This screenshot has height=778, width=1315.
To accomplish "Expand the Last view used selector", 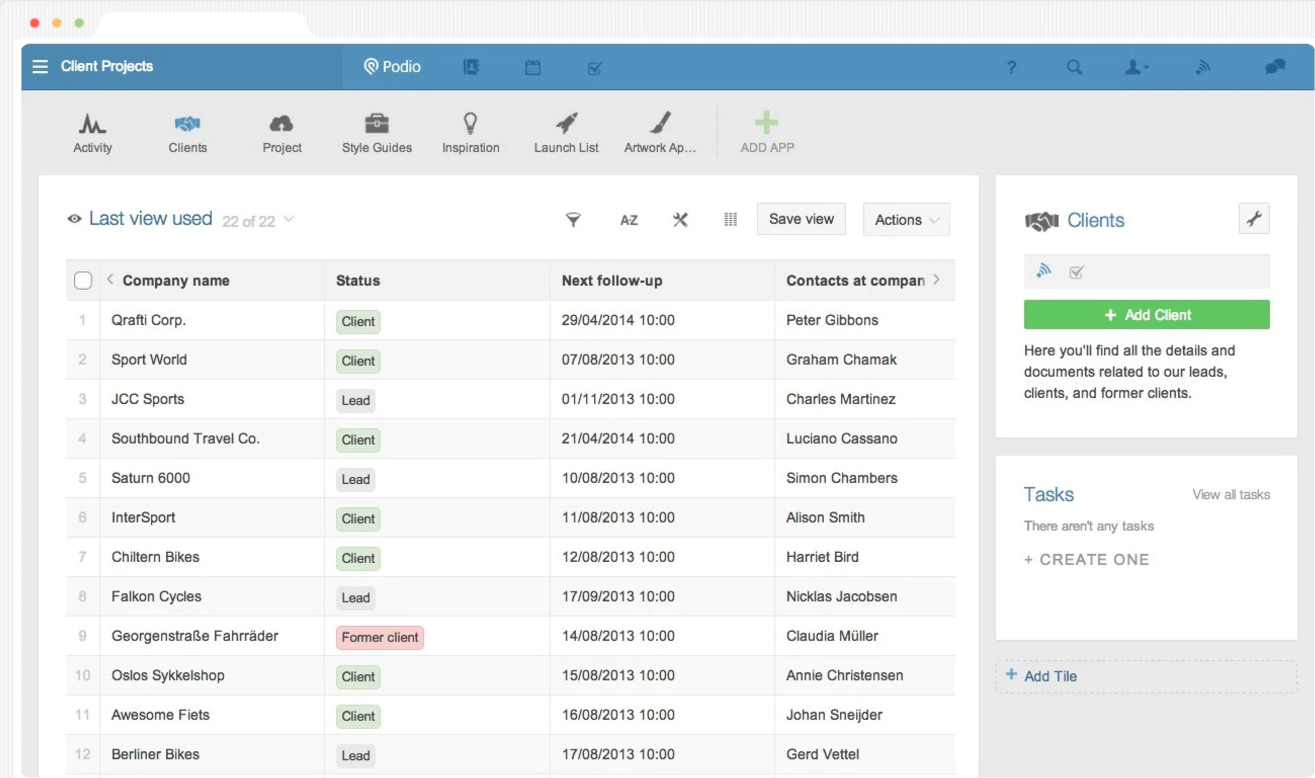I will 287,221.
